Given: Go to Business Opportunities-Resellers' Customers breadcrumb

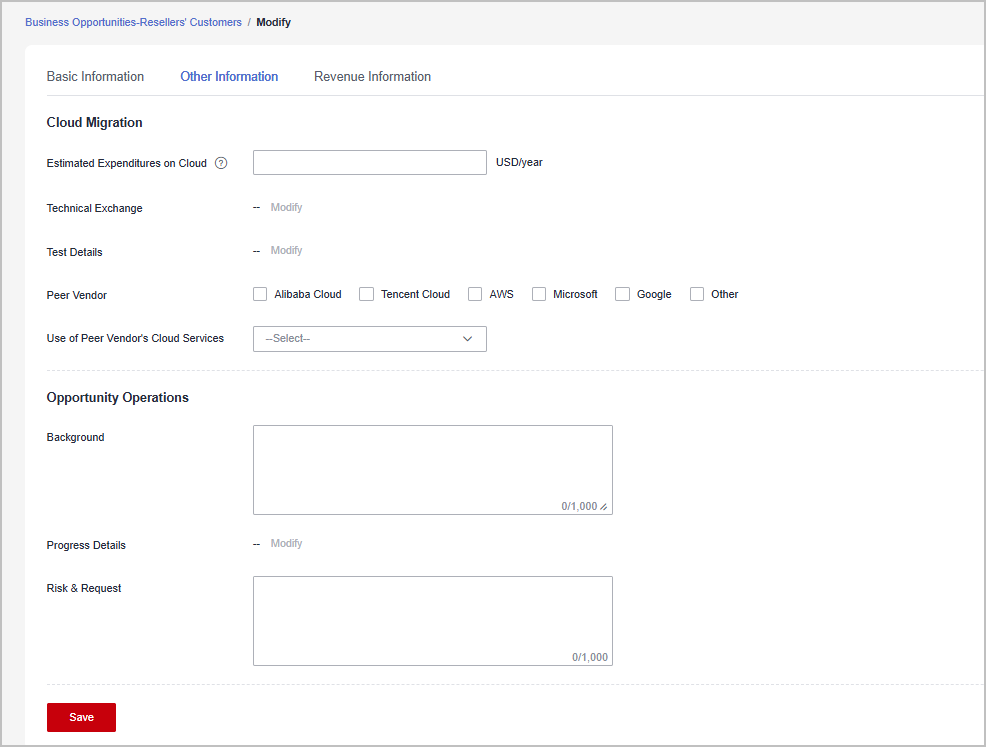Looking at the screenshot, I should (133, 22).
